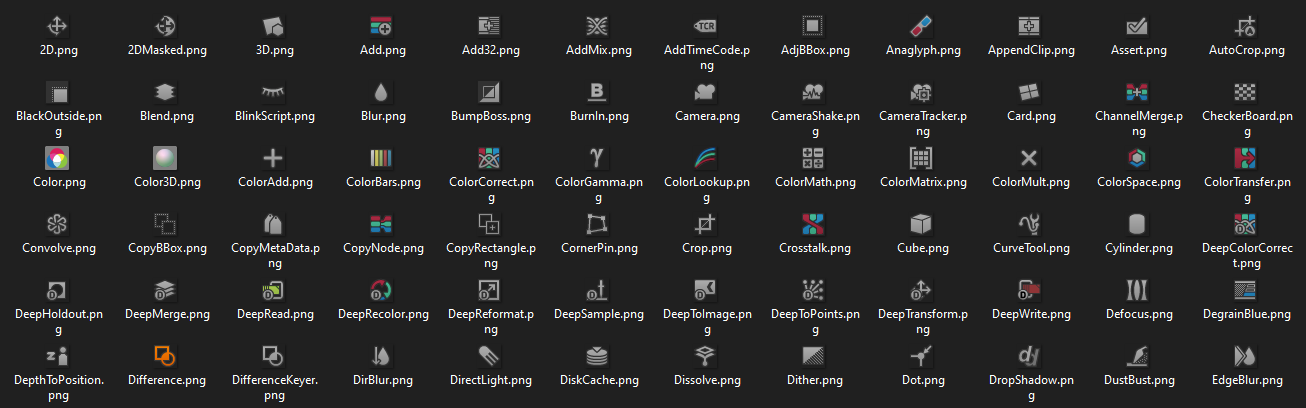Click the EdgeBlur.png thumbnail

(x=1245, y=356)
